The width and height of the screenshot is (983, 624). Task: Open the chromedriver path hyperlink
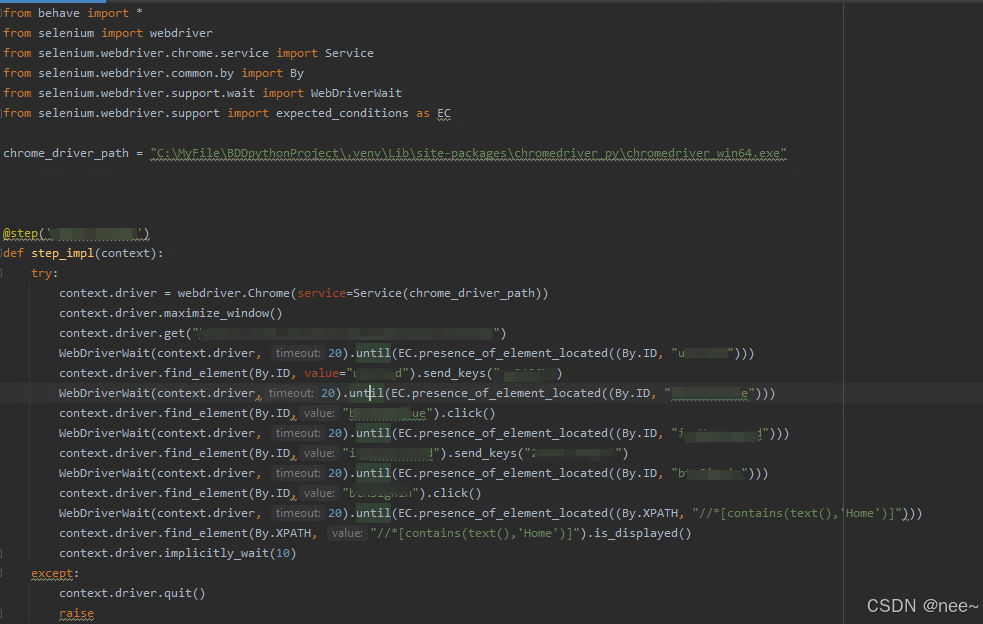click(x=470, y=152)
